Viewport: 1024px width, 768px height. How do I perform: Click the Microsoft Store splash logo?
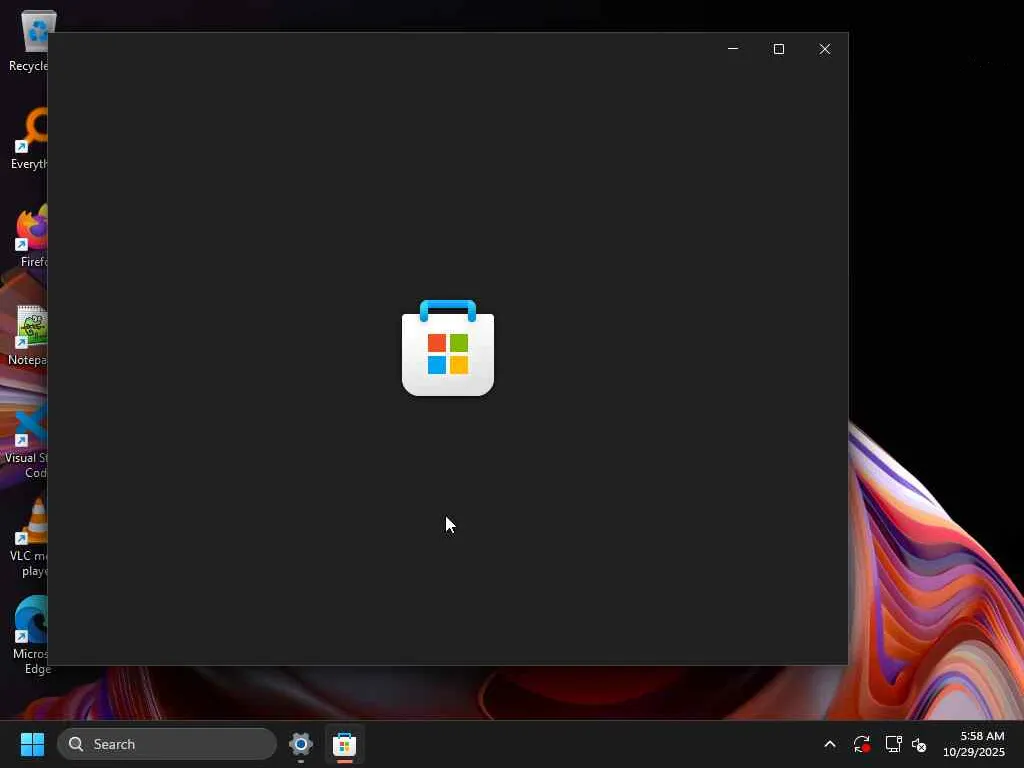pyautogui.click(x=448, y=347)
